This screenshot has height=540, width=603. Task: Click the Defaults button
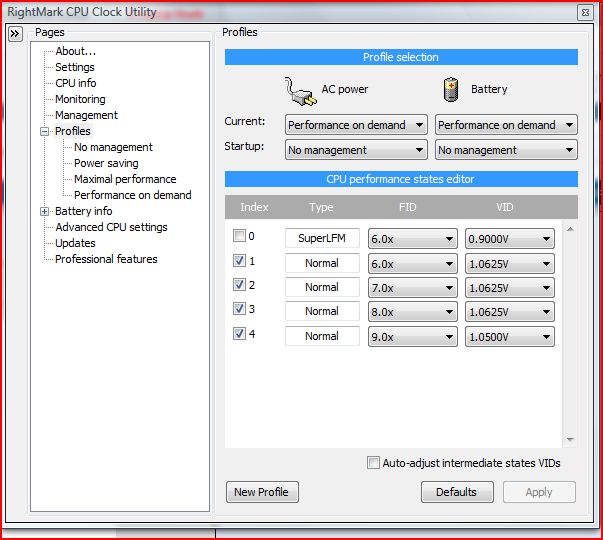tap(457, 492)
